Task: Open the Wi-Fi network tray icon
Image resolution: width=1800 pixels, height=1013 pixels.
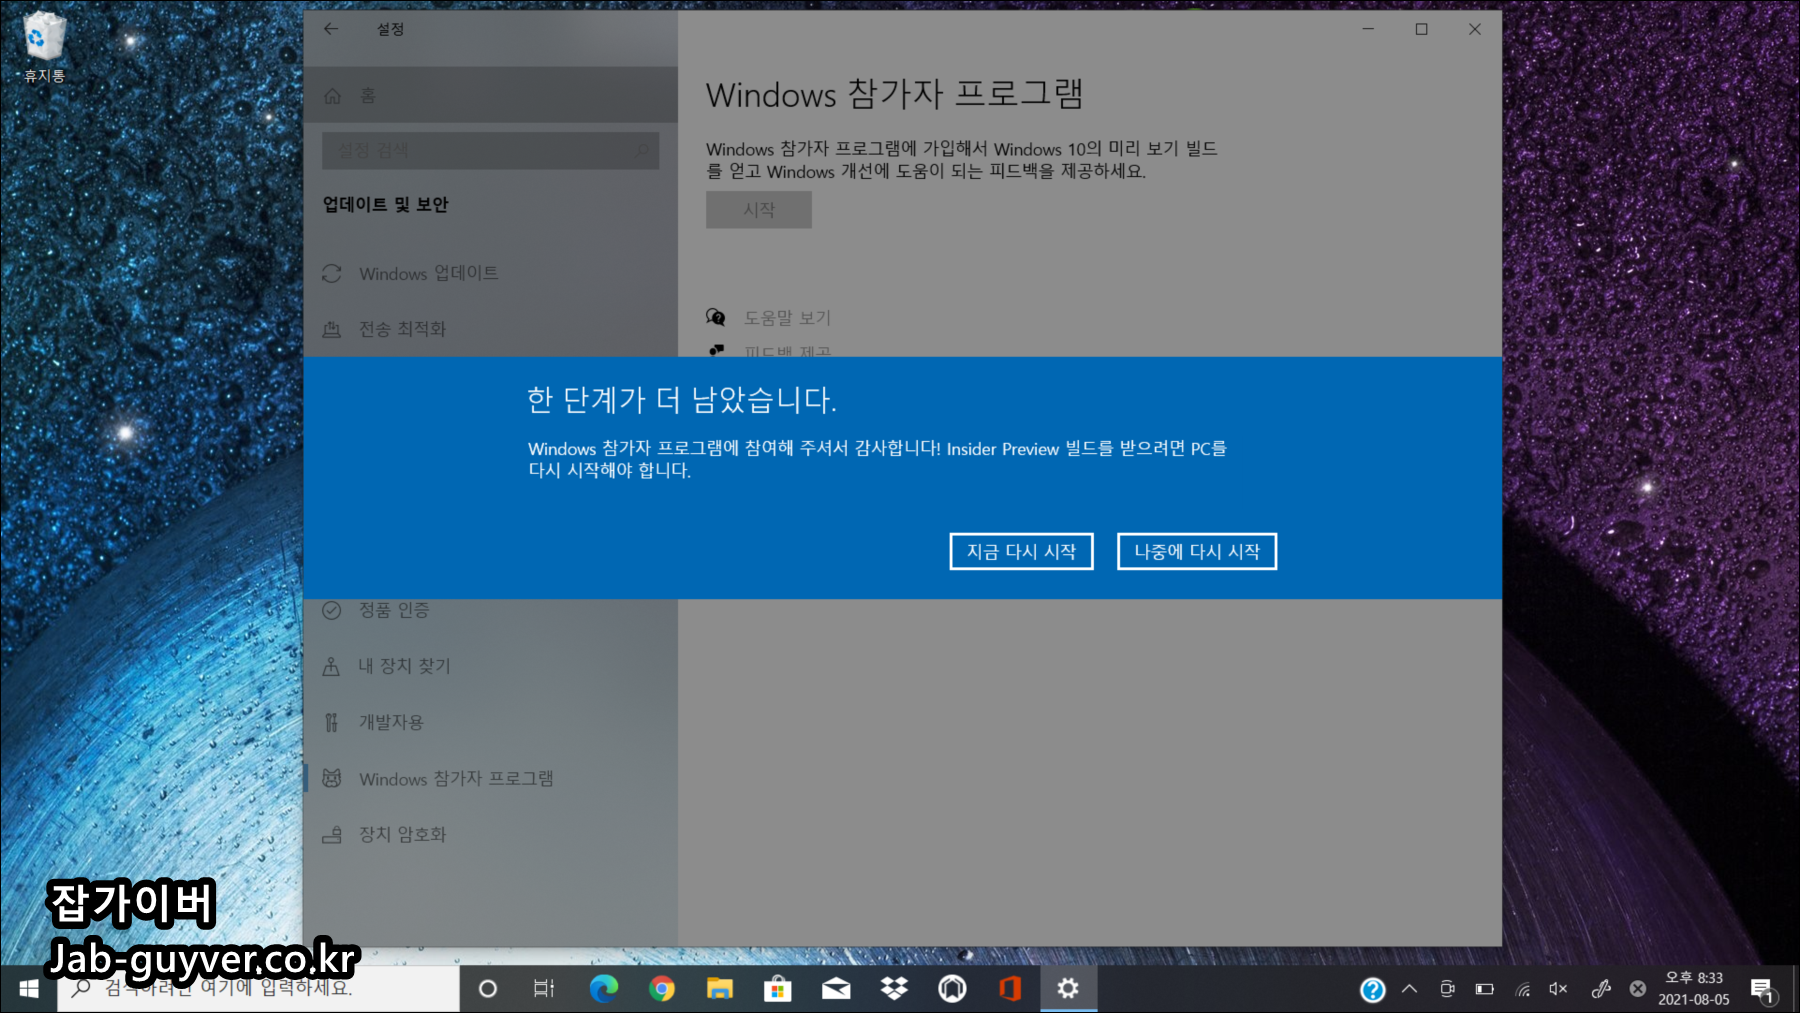Action: [x=1523, y=989]
